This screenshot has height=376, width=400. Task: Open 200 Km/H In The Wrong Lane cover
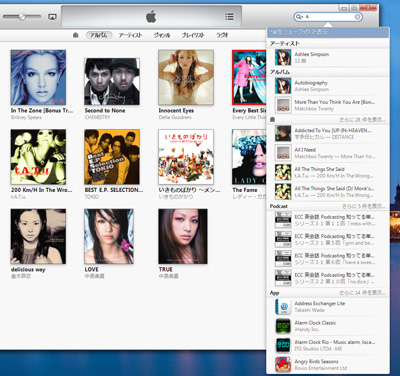pyautogui.click(x=38, y=157)
